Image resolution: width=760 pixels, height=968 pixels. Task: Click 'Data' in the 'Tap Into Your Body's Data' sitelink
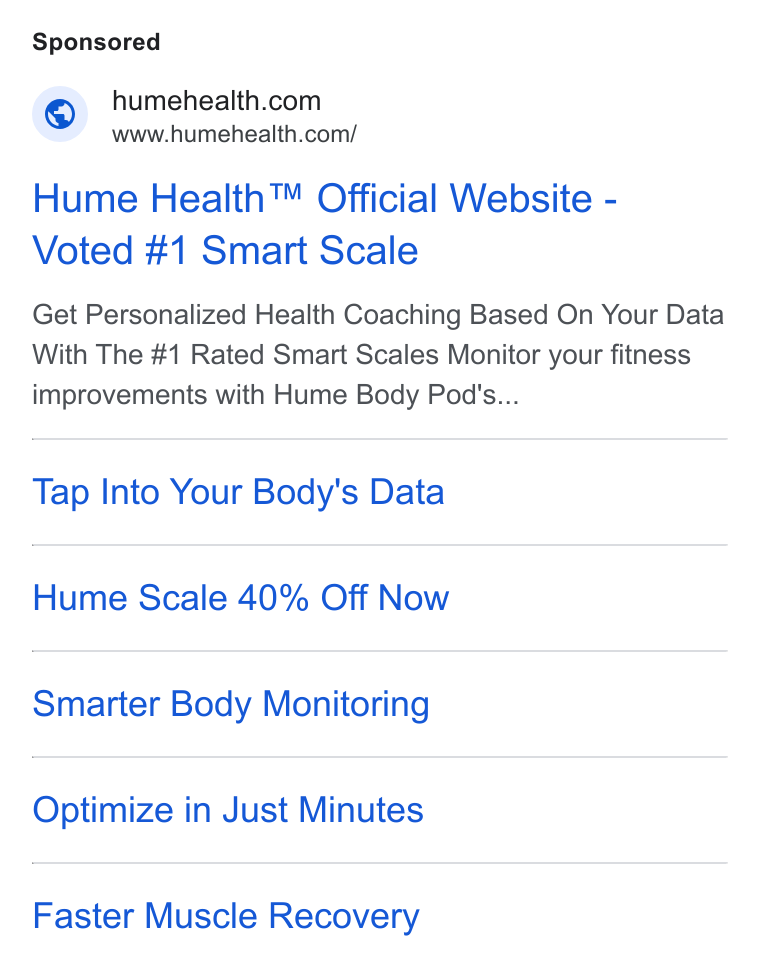(x=407, y=492)
